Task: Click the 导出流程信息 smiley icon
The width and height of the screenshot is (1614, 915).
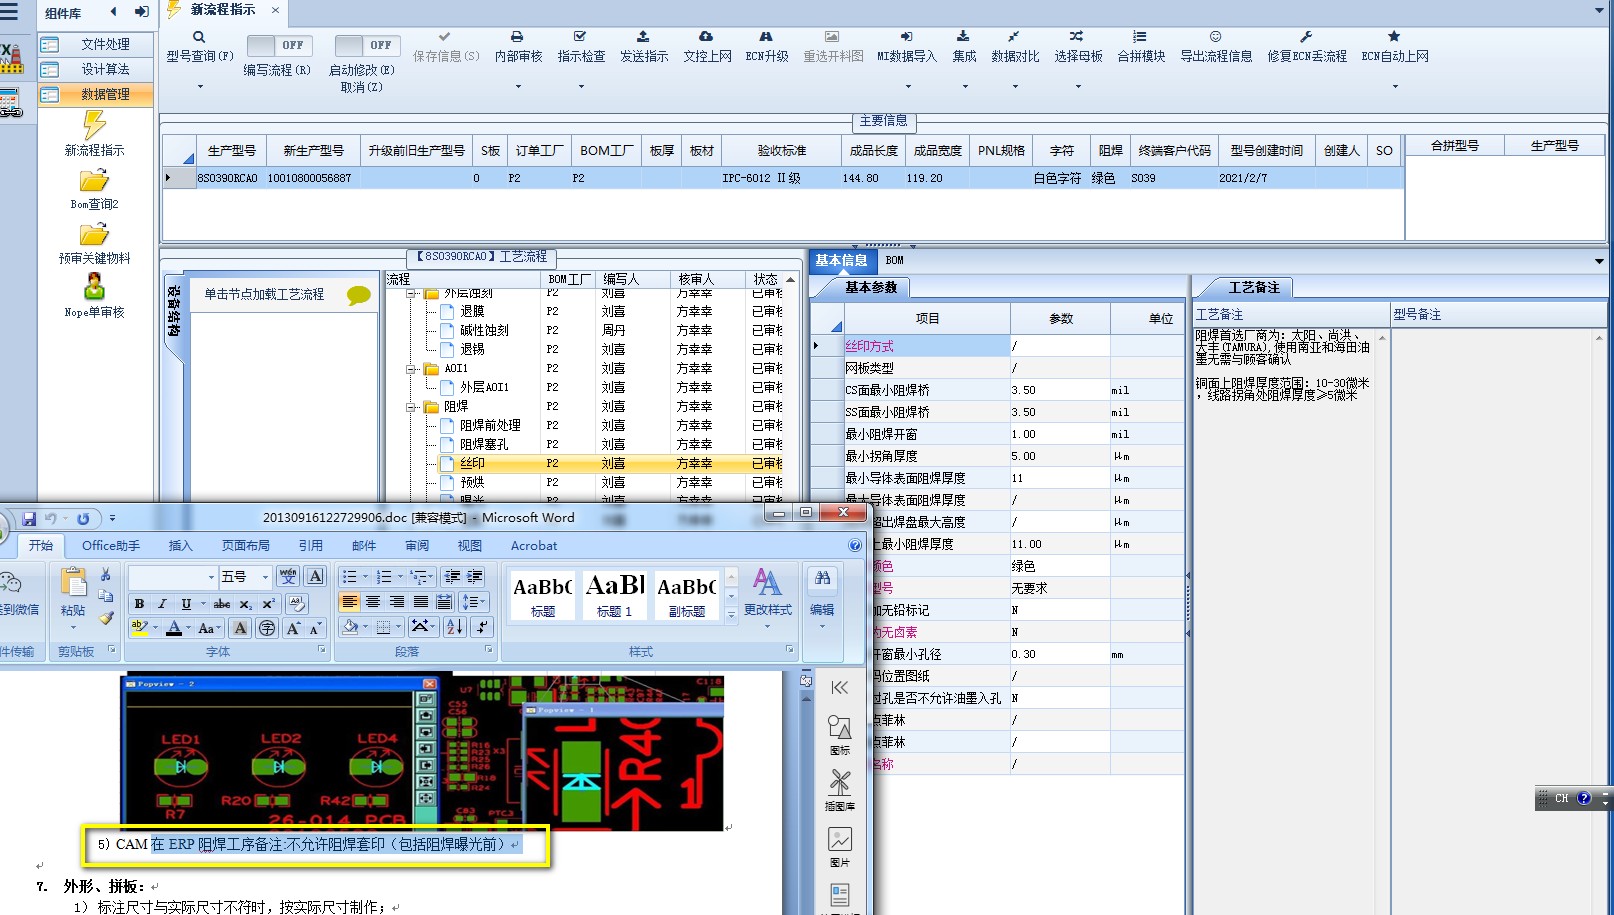Action: point(1215,36)
